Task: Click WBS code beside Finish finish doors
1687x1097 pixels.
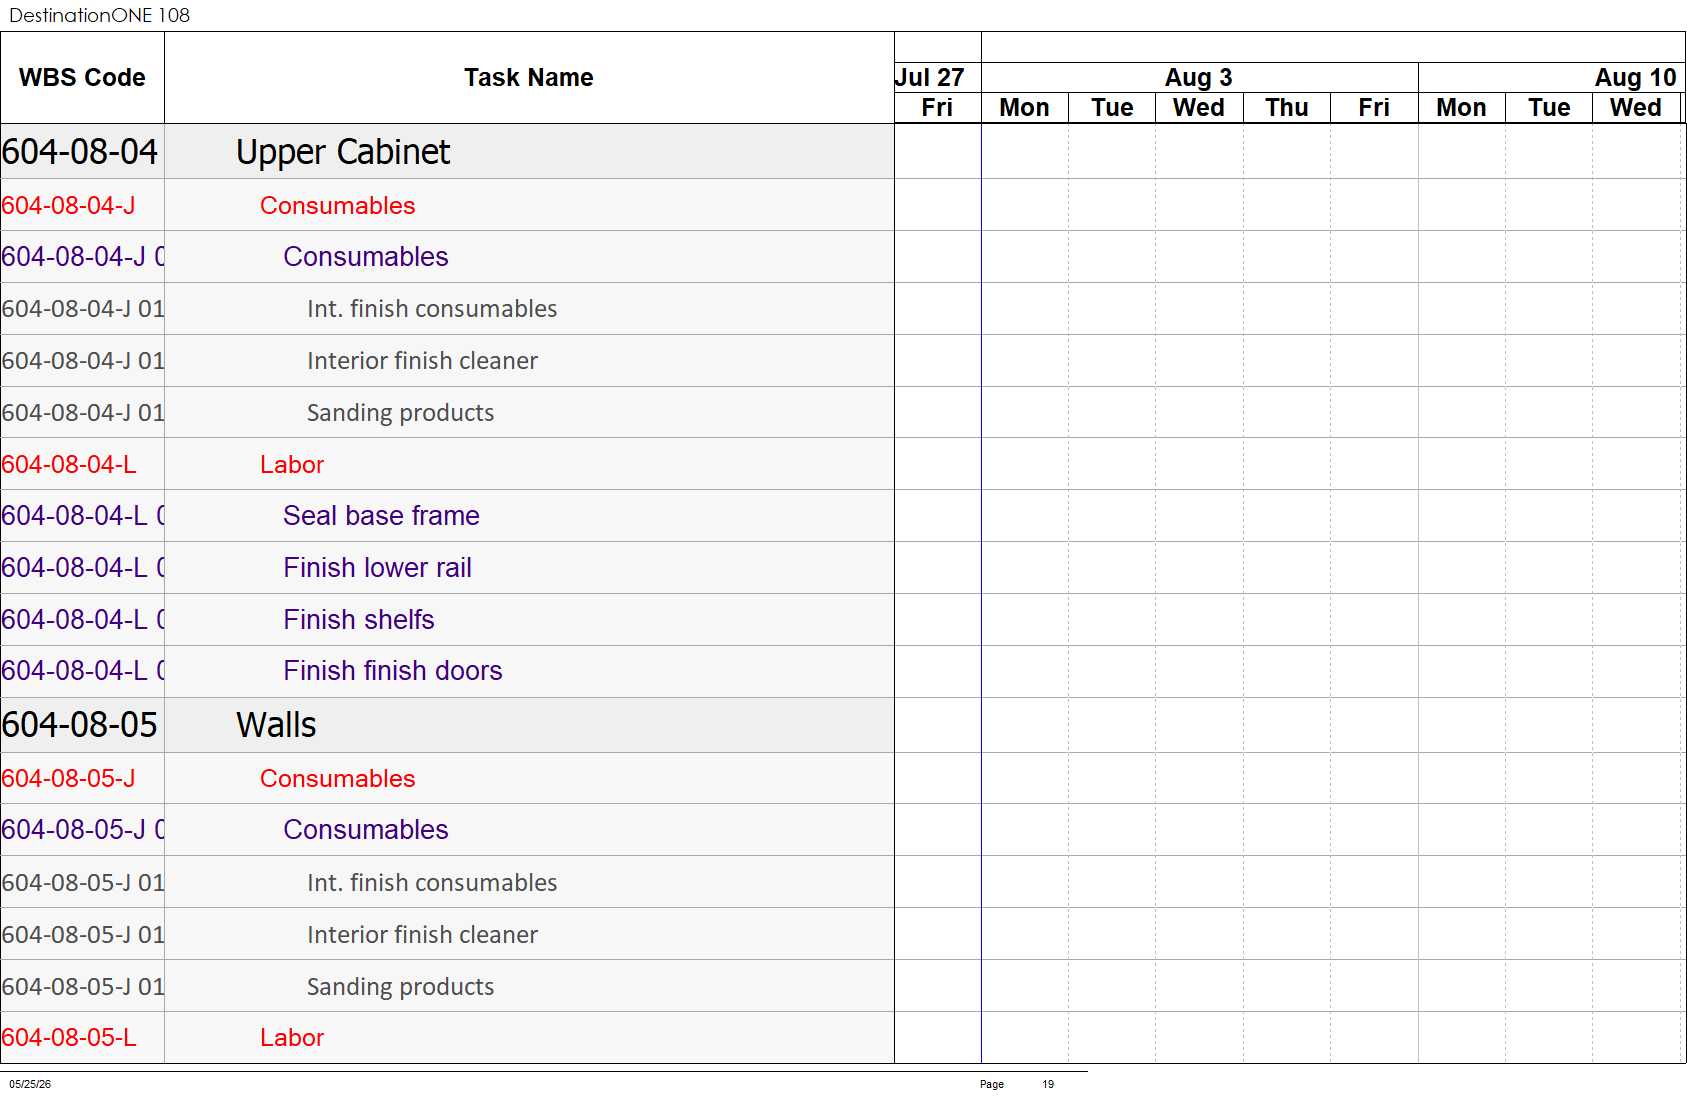Action: [83, 671]
